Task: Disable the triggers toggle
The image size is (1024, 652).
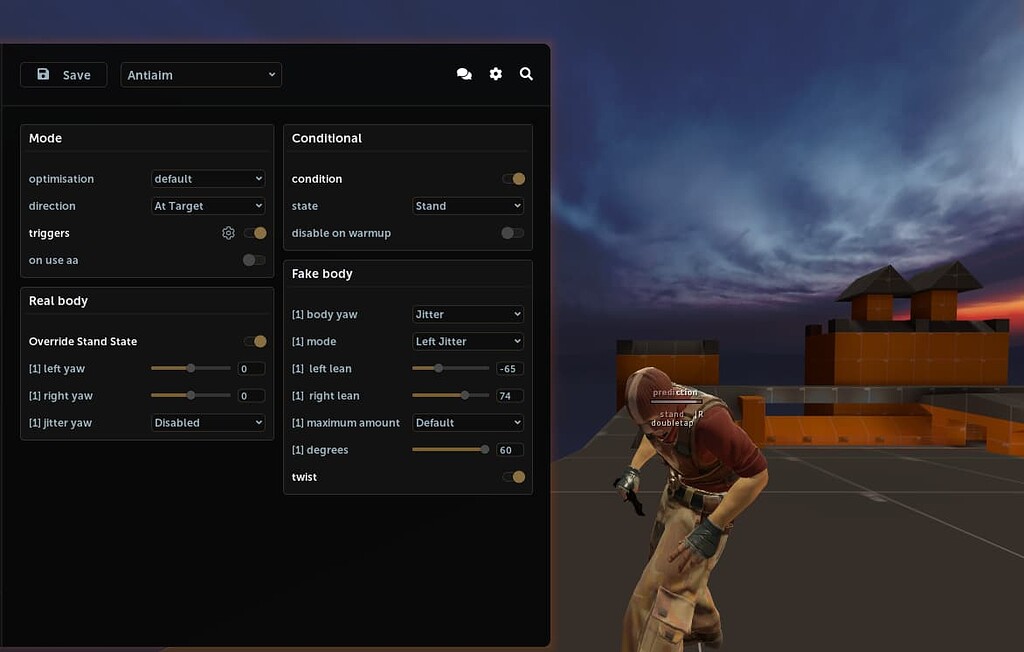Action: click(x=255, y=233)
